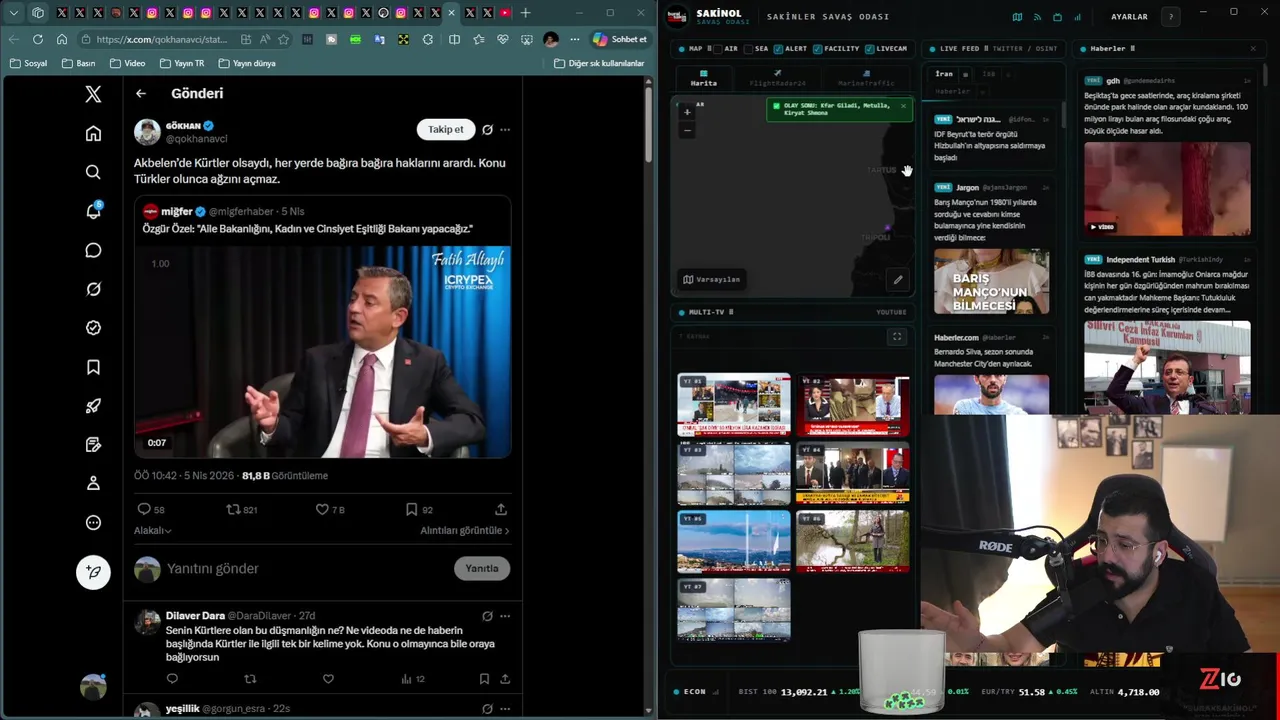Play the Özgür Özel quoted video
Screen dimensions: 1280x720
tap(323, 351)
